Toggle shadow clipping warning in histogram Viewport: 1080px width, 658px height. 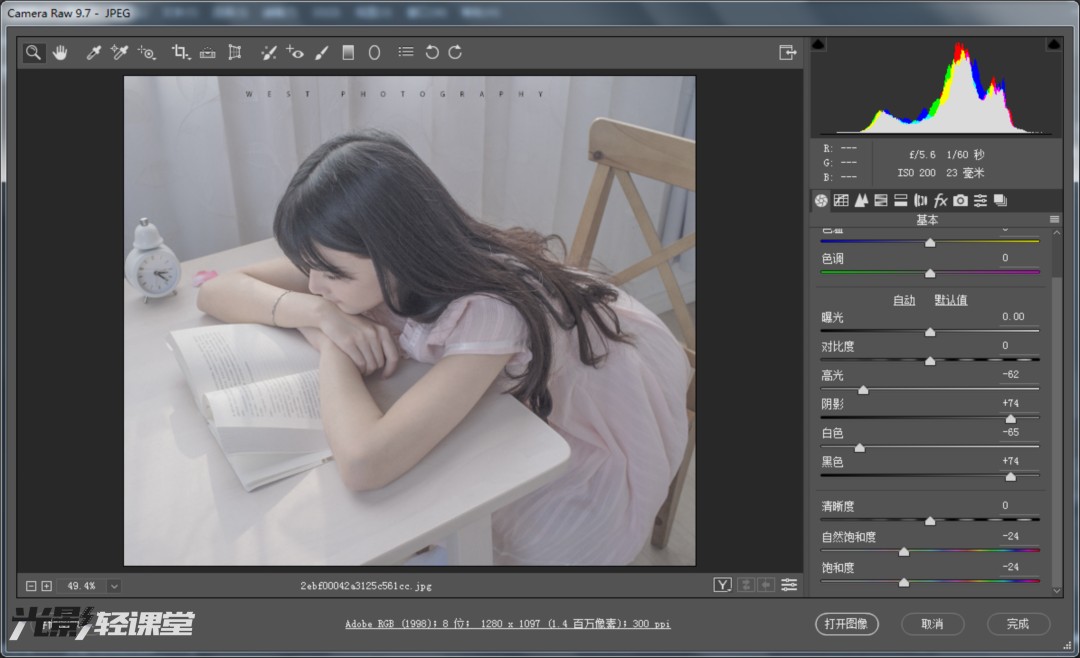click(x=818, y=45)
